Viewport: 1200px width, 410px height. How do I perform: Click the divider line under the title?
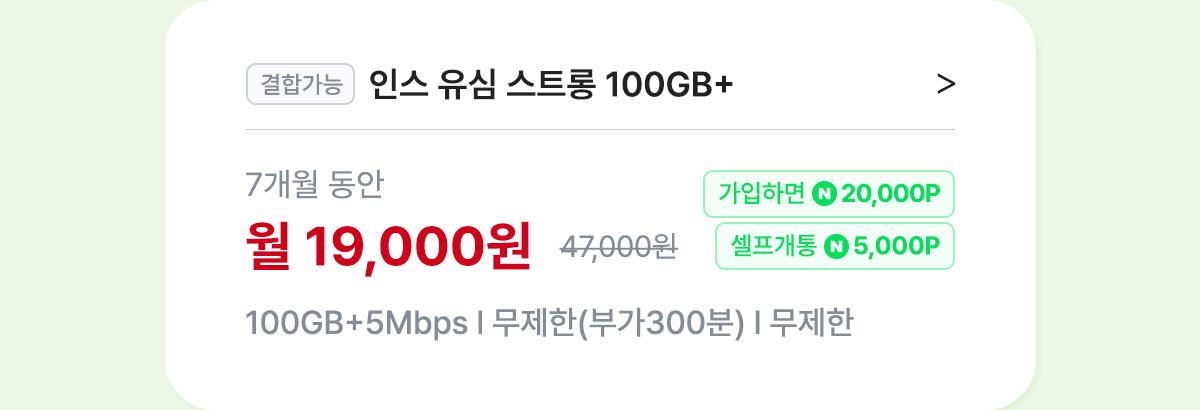tap(600, 129)
